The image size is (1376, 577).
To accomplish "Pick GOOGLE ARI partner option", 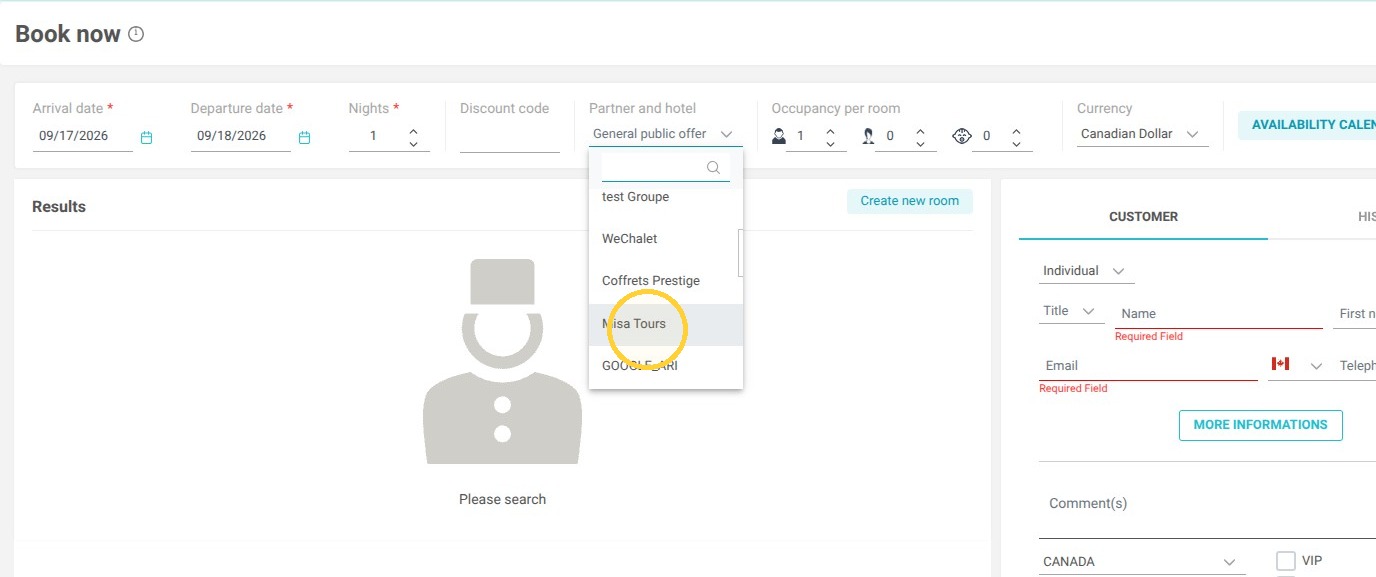I will point(666,366).
